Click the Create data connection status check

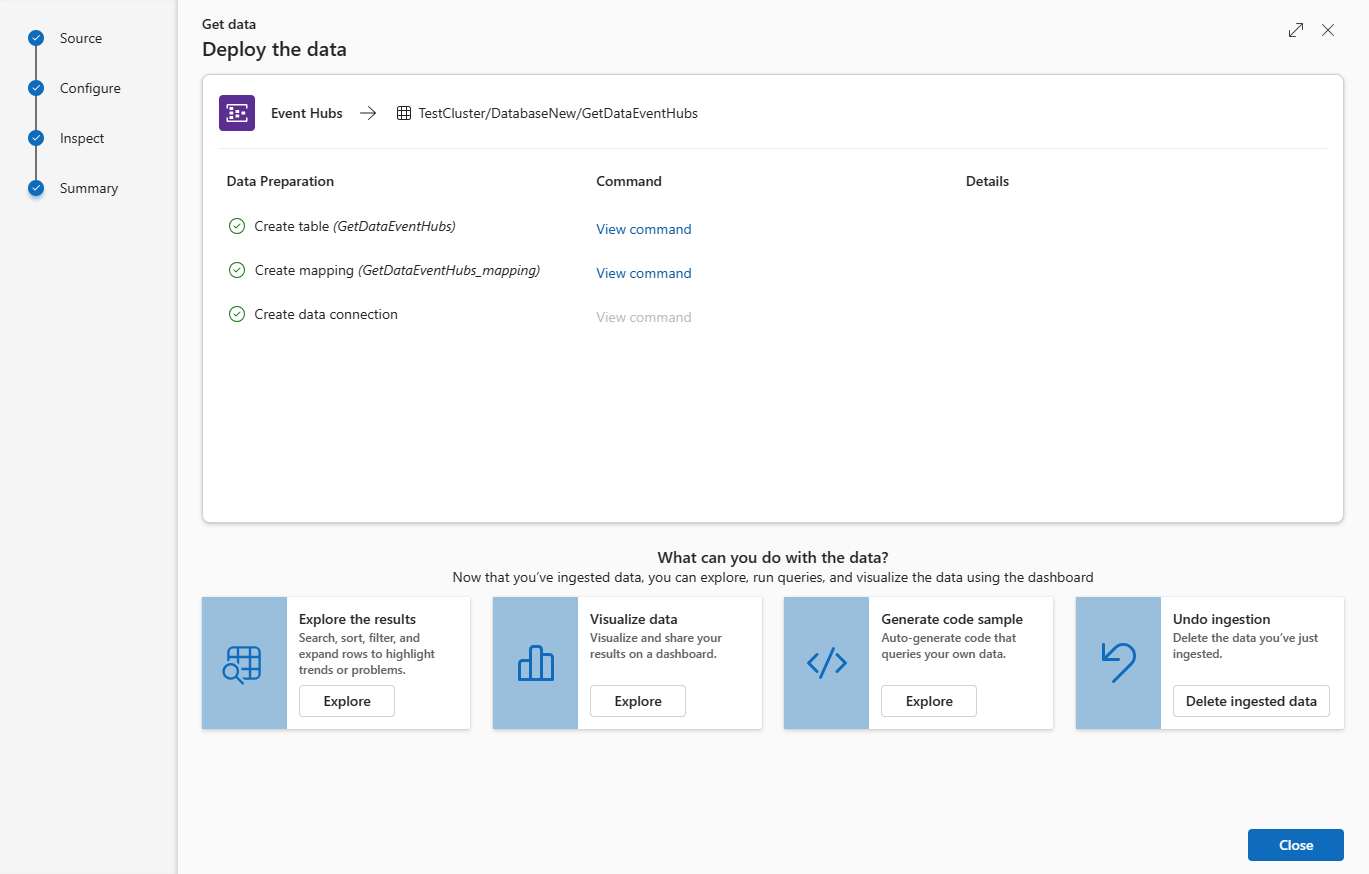[x=237, y=314]
